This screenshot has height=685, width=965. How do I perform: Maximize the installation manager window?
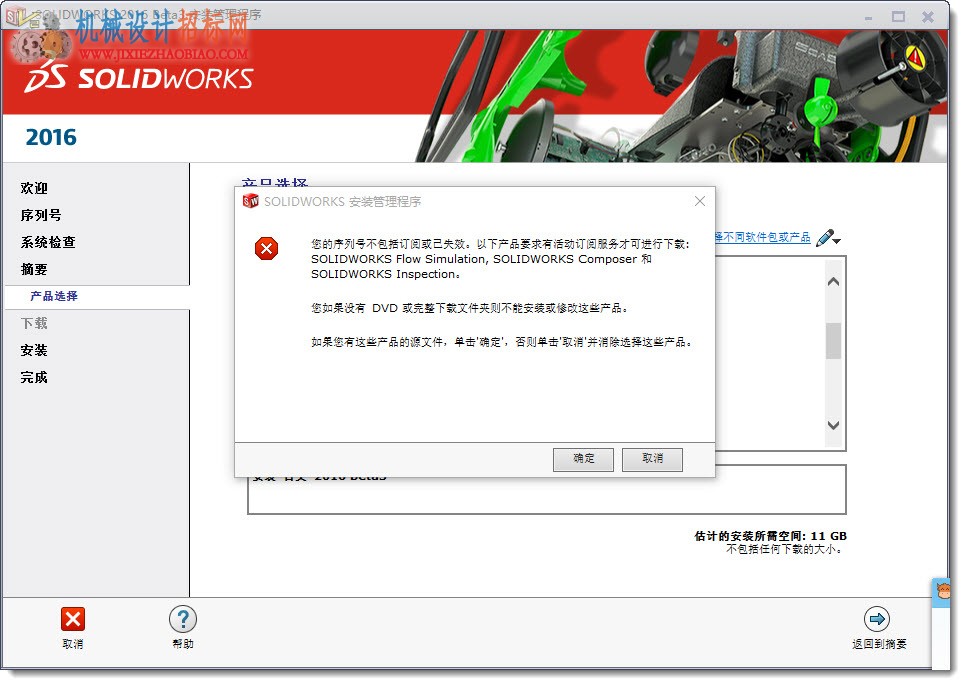tap(899, 17)
